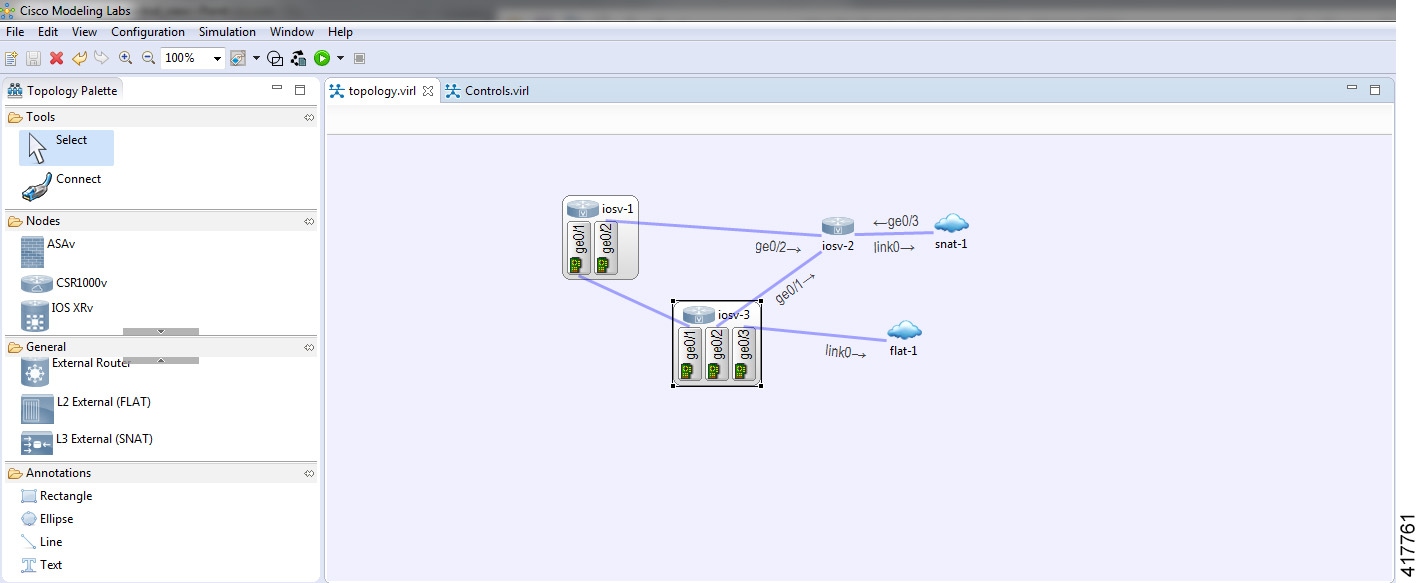Open the Configuration menu
The height and width of the screenshot is (583, 1420).
pyautogui.click(x=148, y=32)
